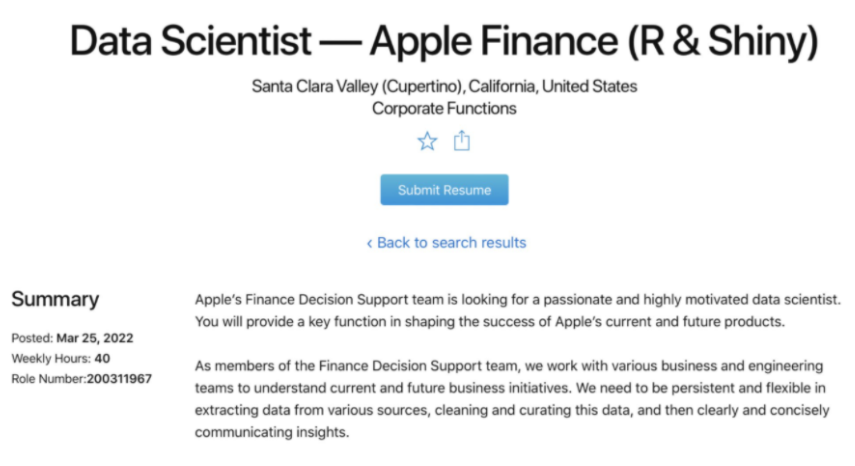Open the share icon next to the star

coord(462,141)
